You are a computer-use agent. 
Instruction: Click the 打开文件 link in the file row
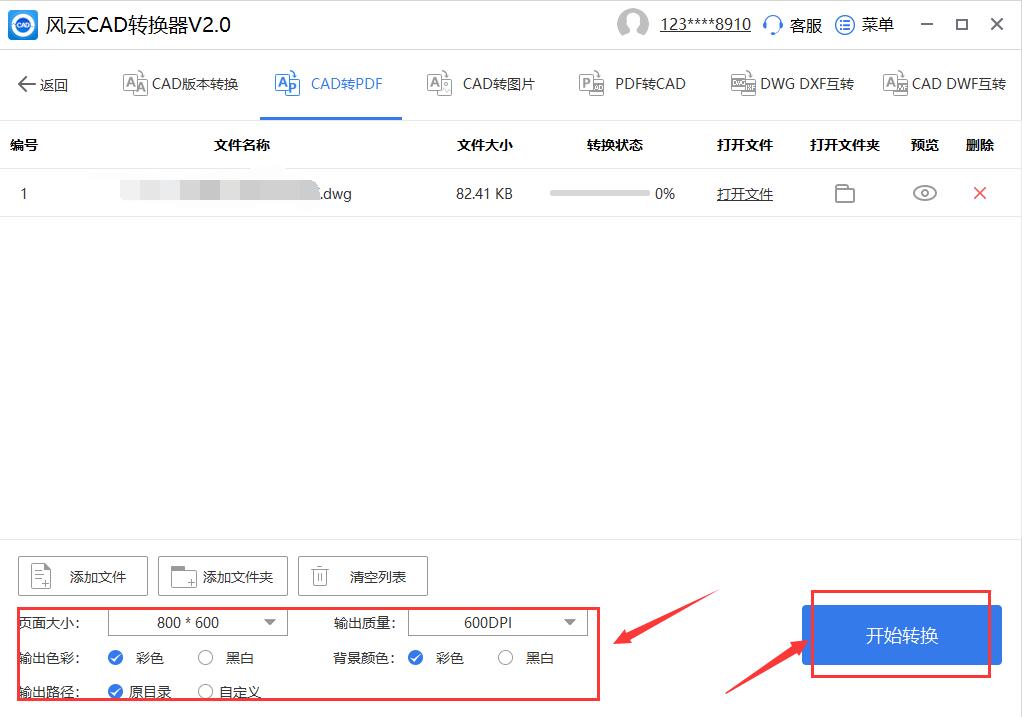point(744,193)
